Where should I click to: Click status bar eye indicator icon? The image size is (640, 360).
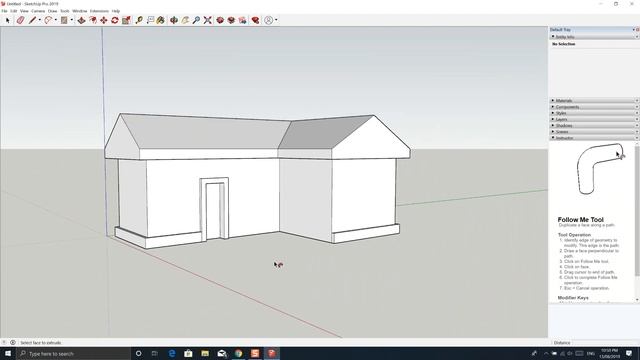pyautogui.click(x=13, y=342)
